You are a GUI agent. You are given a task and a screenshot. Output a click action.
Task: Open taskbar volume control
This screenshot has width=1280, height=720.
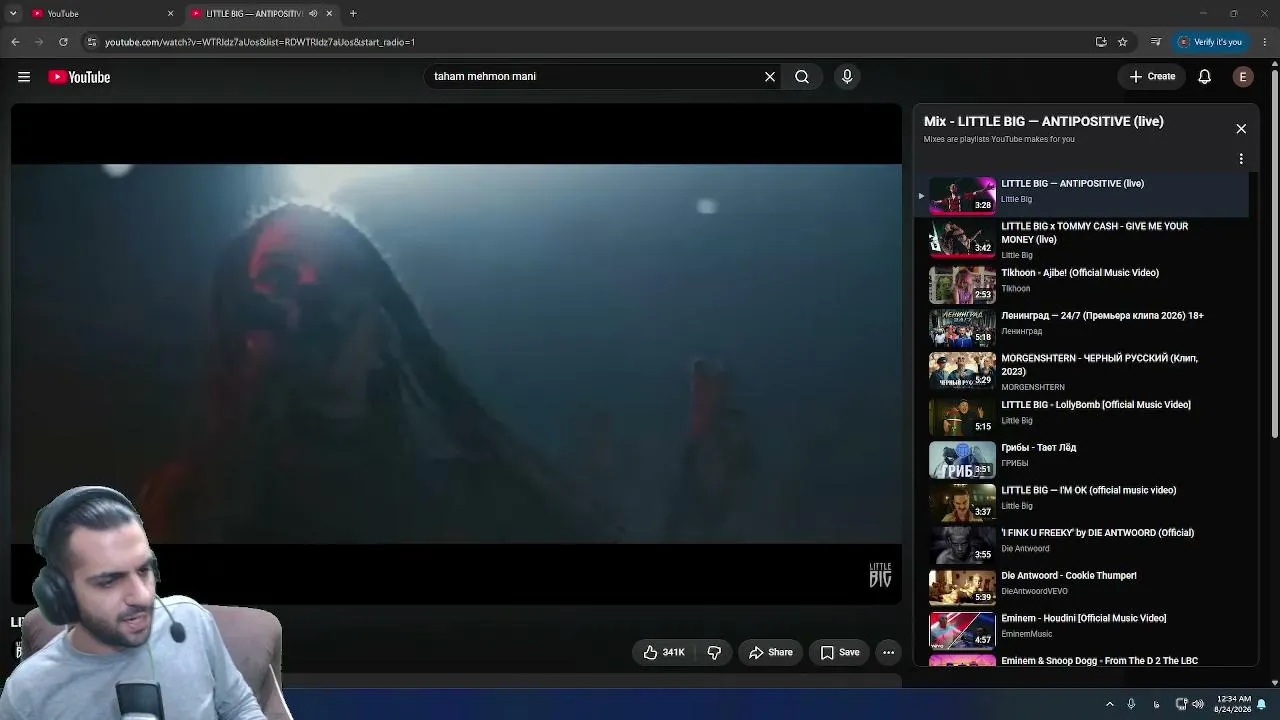(x=1198, y=704)
